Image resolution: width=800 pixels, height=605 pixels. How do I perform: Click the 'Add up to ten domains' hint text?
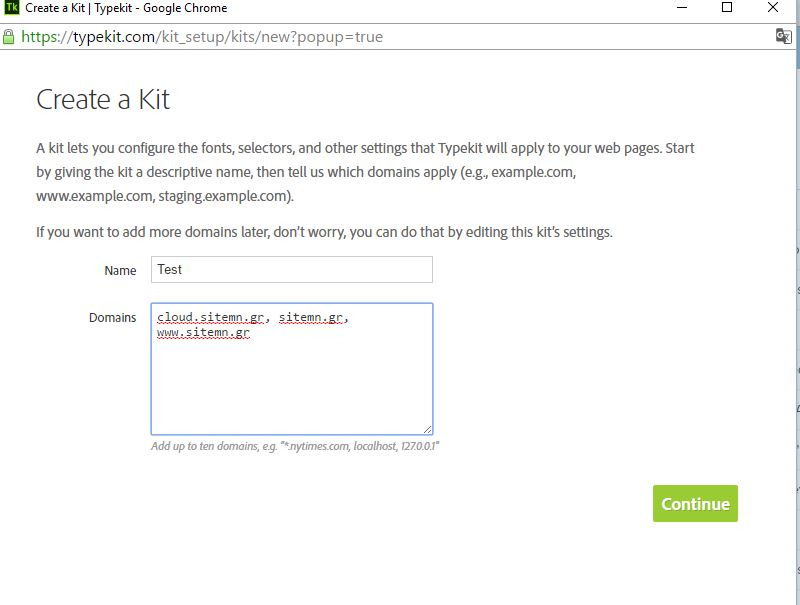click(295, 446)
